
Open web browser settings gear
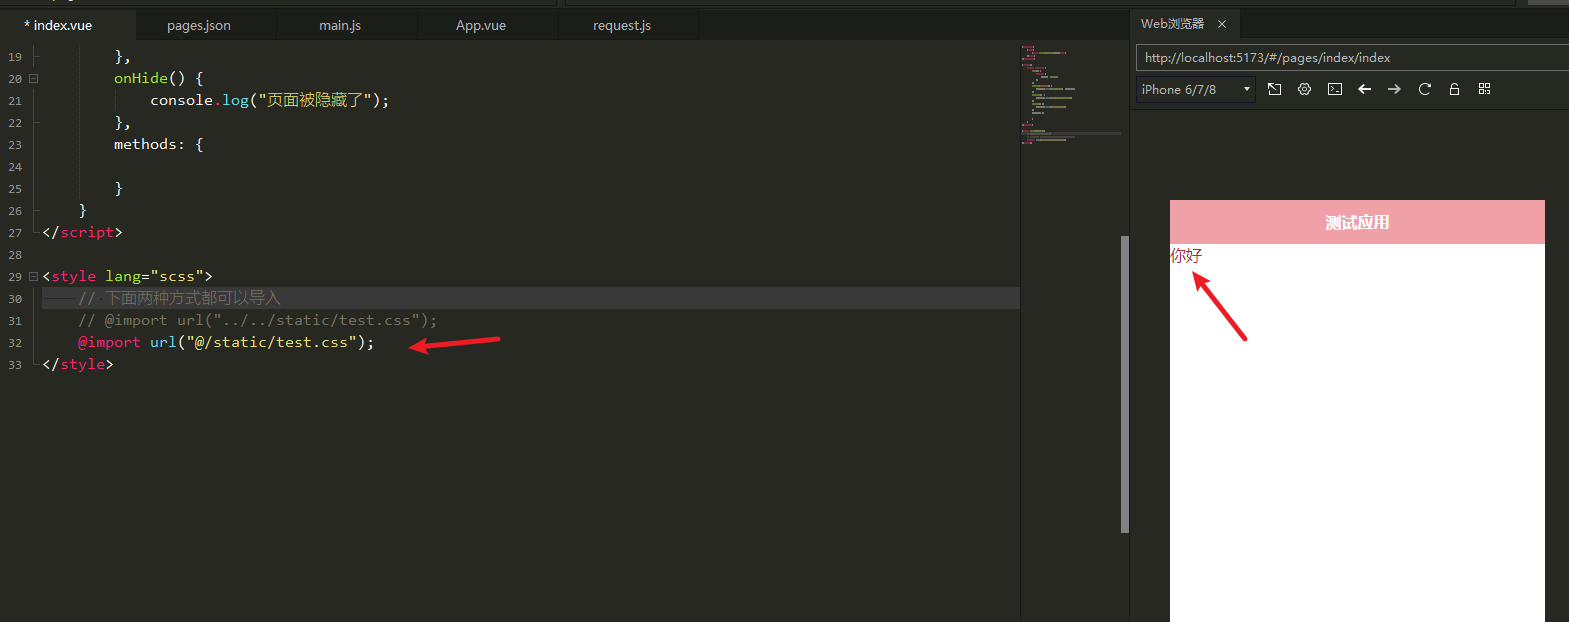click(1304, 89)
